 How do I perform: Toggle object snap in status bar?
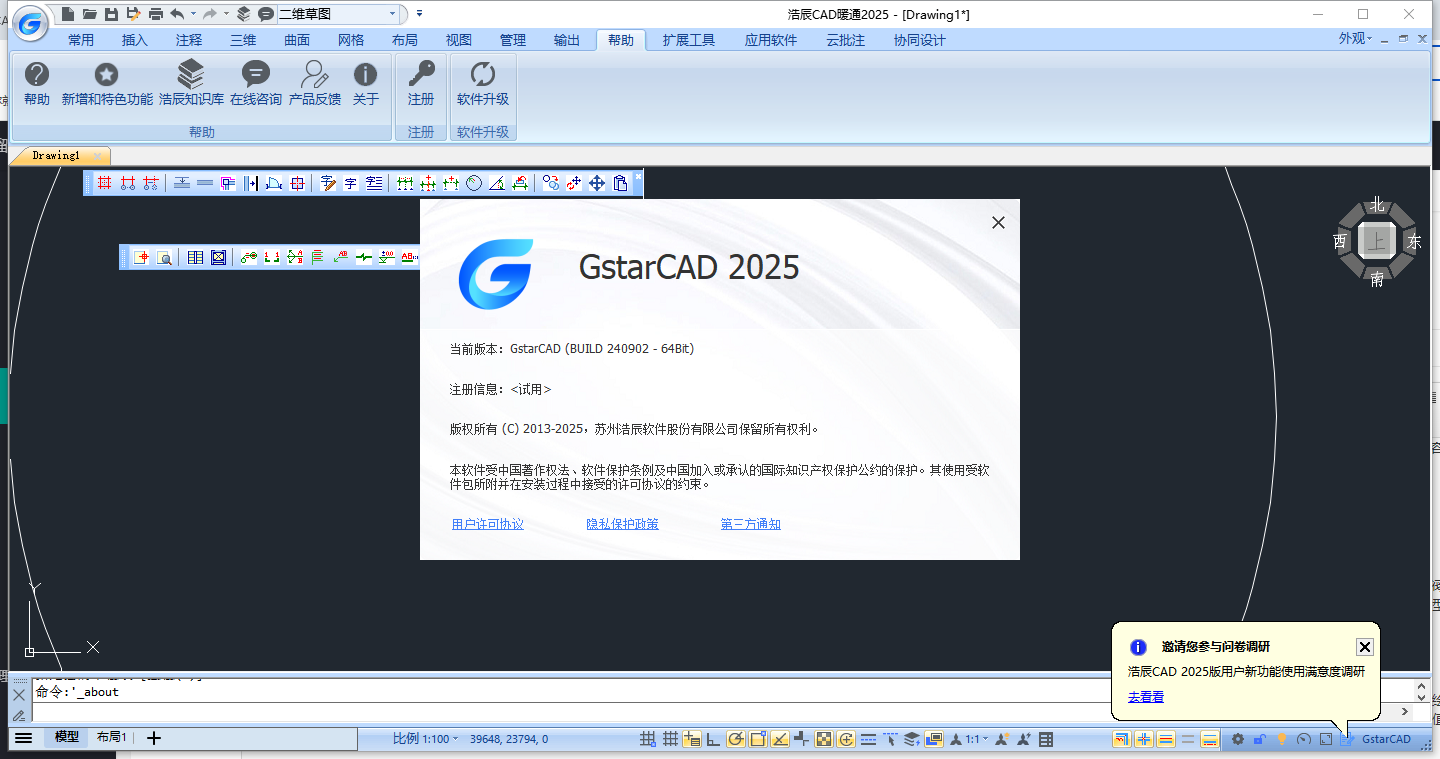(x=757, y=739)
